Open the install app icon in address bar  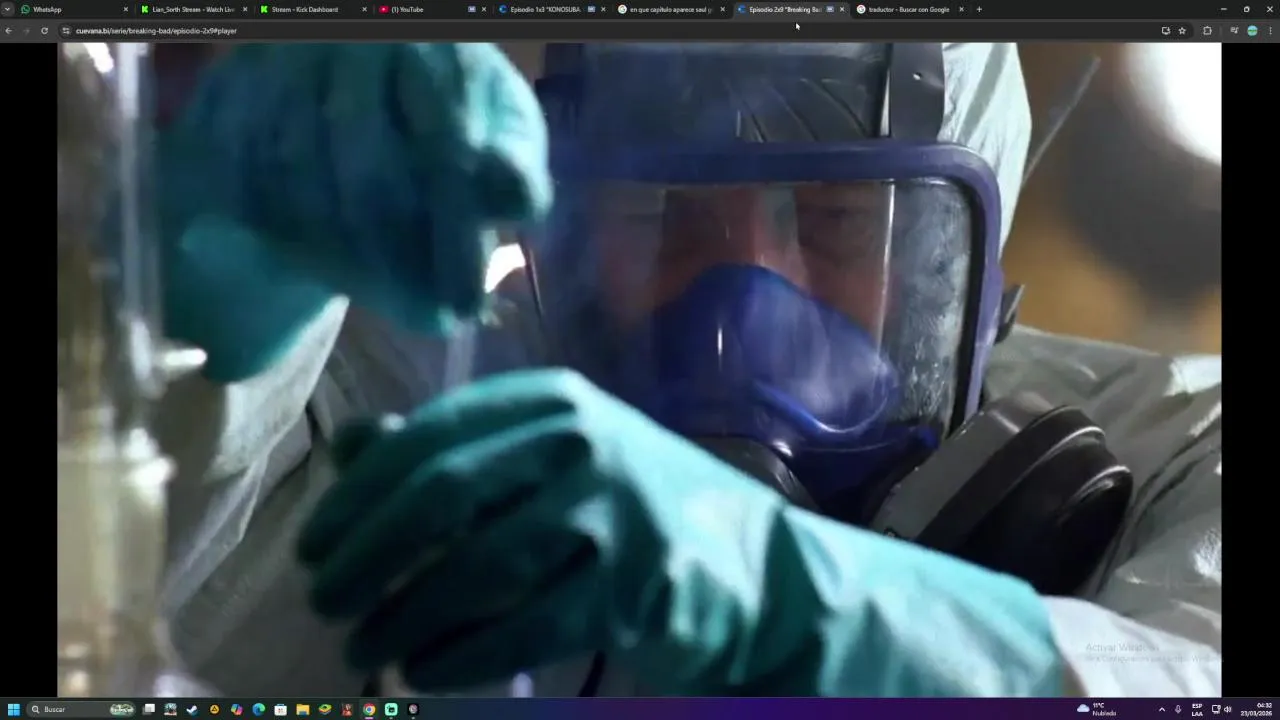click(x=1165, y=31)
